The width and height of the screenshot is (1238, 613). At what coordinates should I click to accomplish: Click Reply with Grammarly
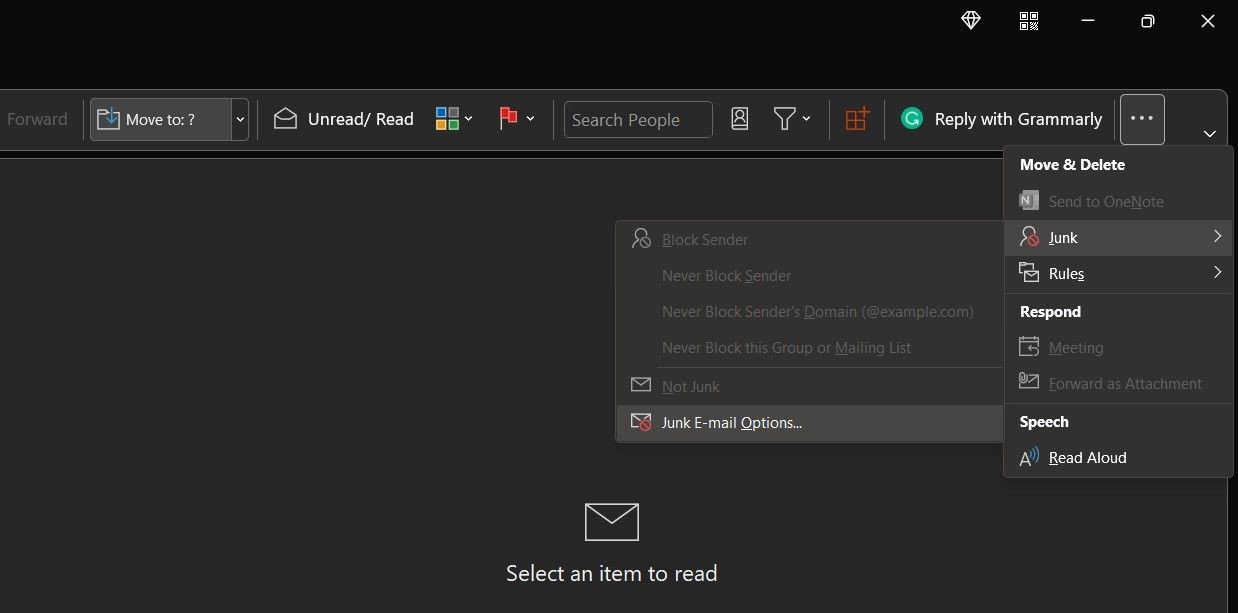pyautogui.click(x=1001, y=119)
